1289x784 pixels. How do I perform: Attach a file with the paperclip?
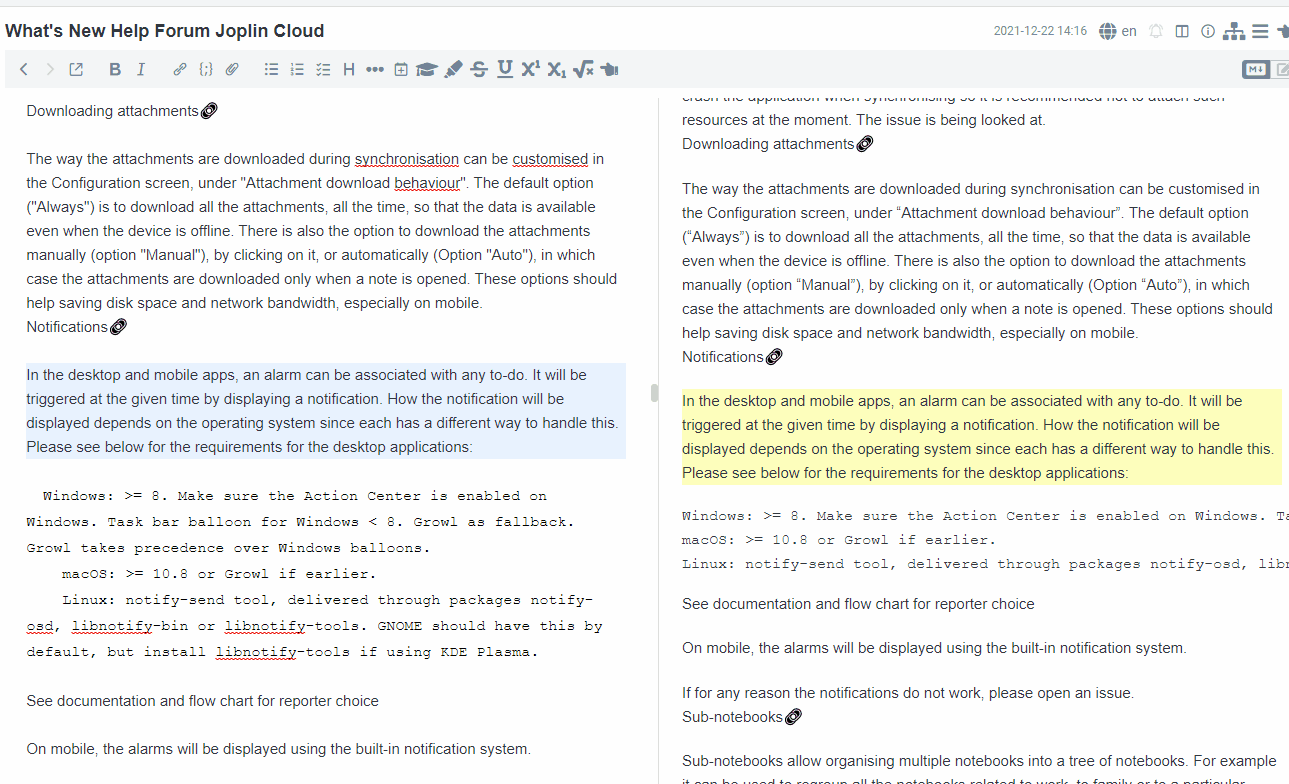pos(232,69)
